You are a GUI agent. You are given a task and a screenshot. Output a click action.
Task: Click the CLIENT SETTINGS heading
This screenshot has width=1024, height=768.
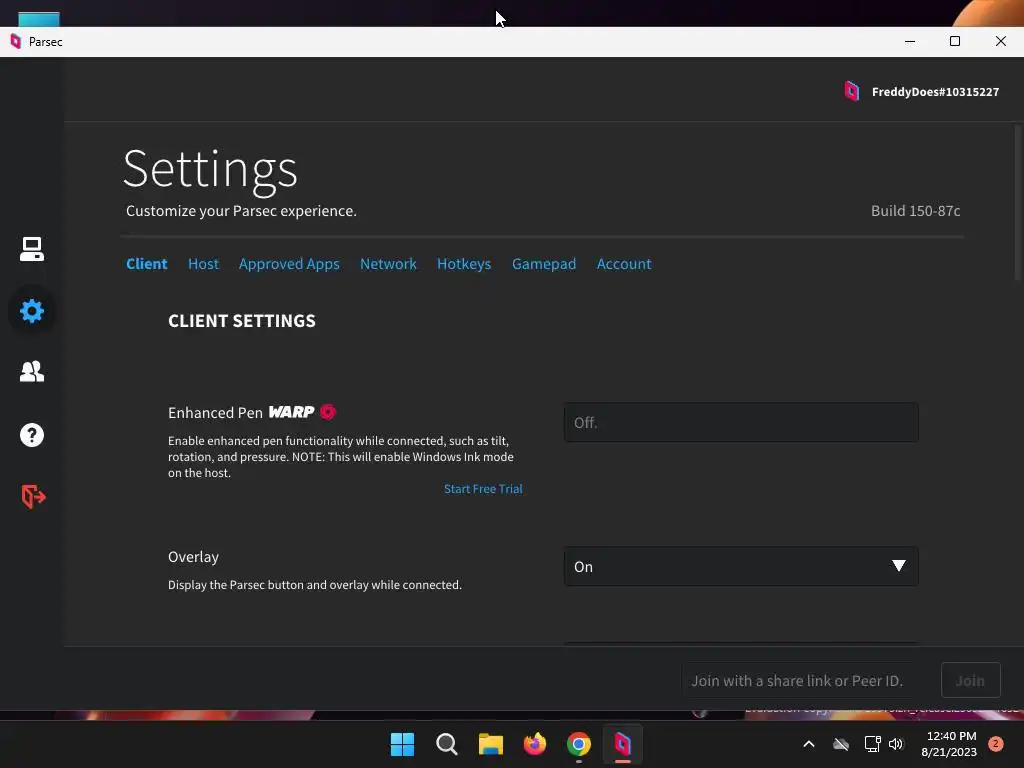pos(242,321)
